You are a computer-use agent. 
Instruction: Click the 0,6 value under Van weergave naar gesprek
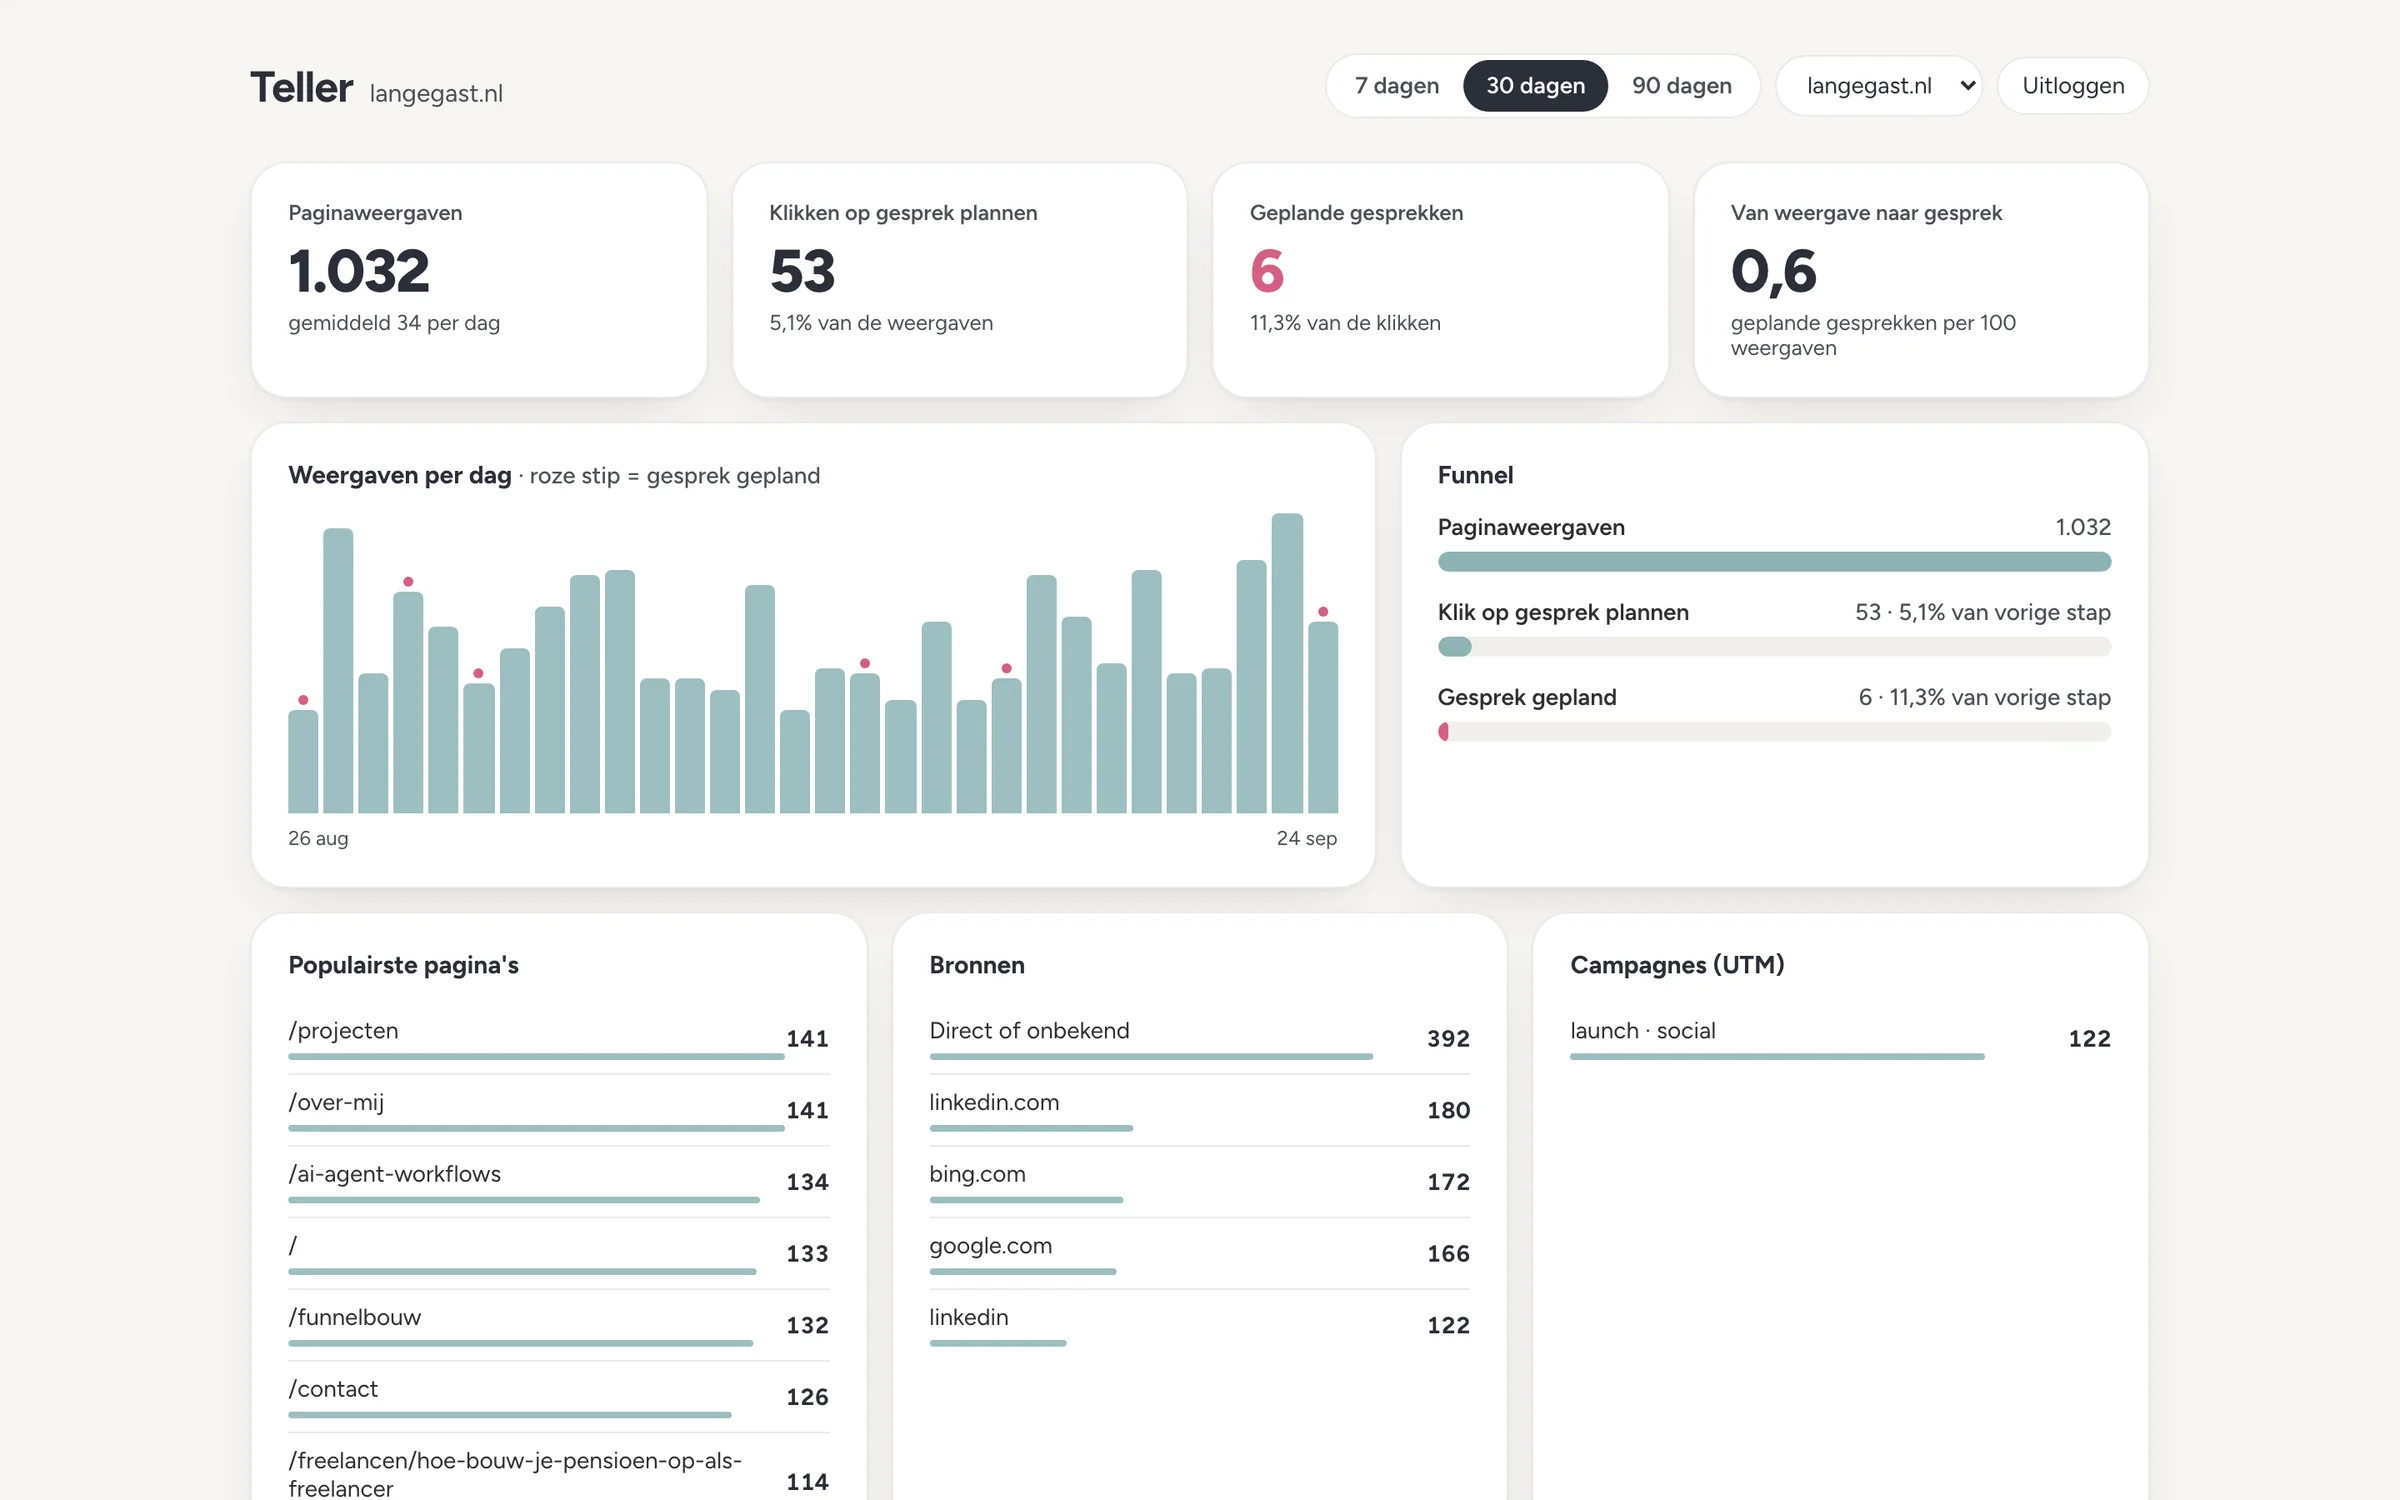[x=1773, y=271]
